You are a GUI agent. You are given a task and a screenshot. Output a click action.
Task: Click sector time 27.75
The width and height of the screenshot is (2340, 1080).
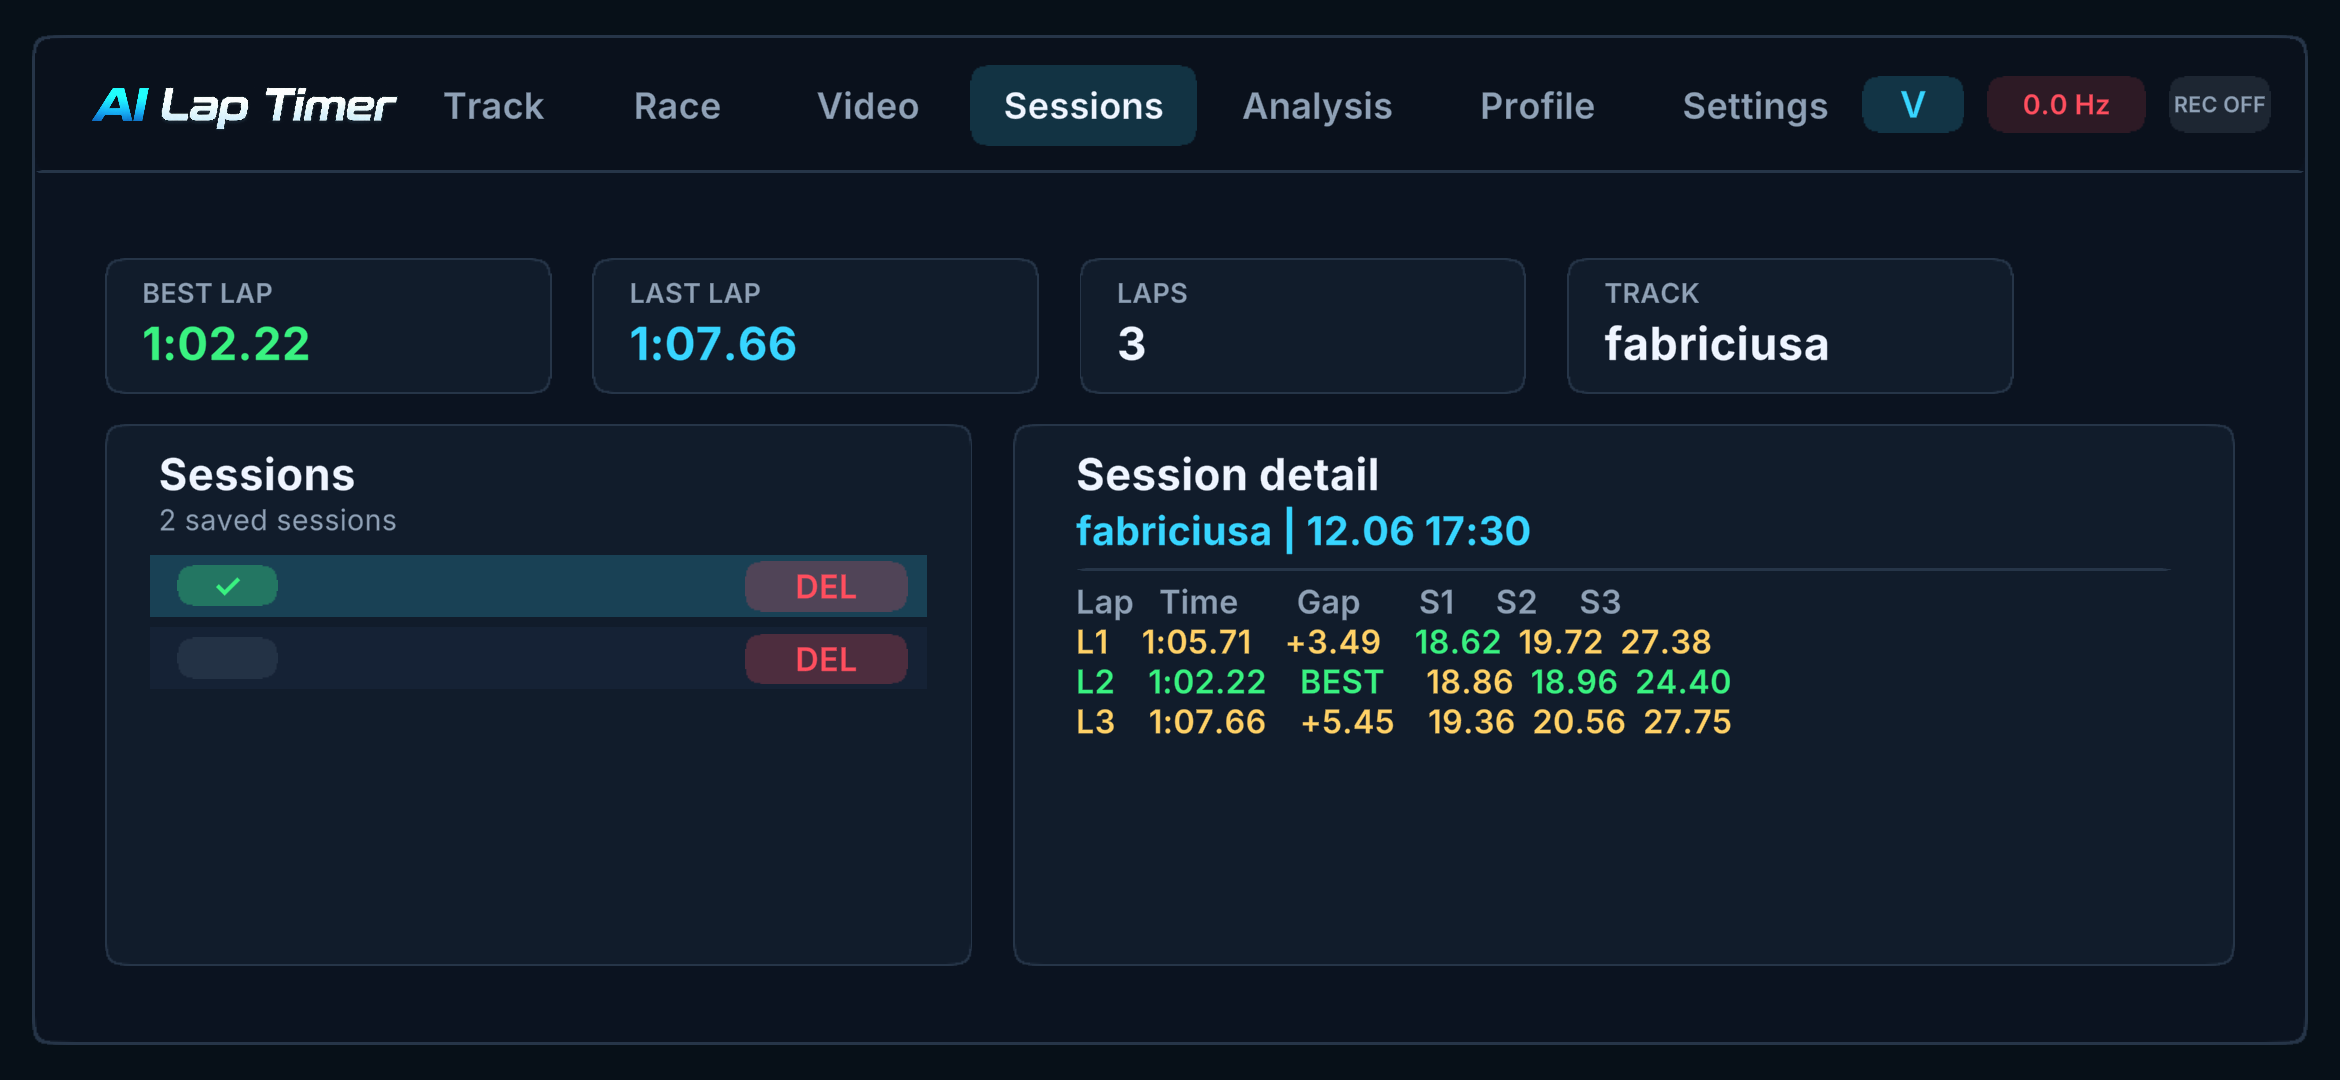[1688, 722]
